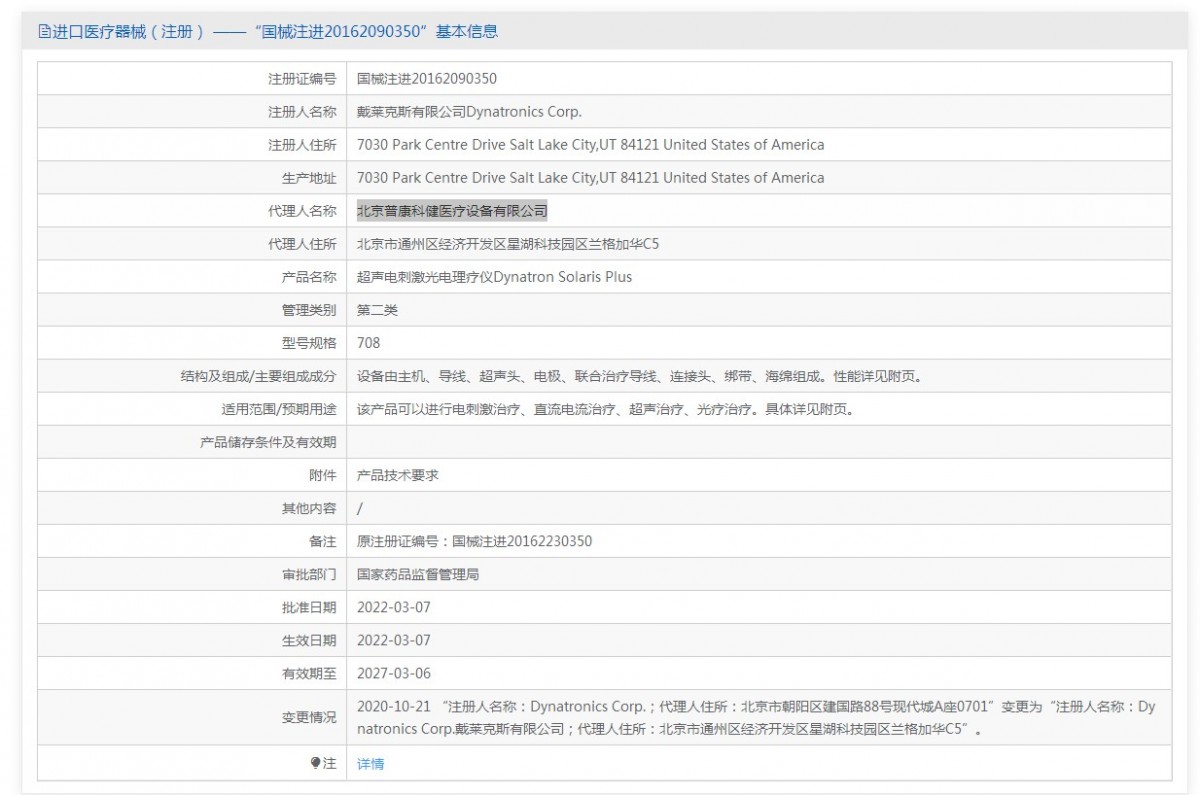Image resolution: width=1200 pixels, height=795 pixels.
Task: Select the '其他内容' label
Action: tap(309, 508)
